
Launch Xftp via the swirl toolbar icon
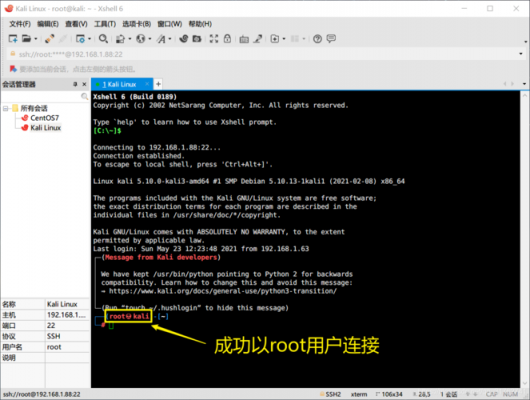pyautogui.click(x=184, y=39)
